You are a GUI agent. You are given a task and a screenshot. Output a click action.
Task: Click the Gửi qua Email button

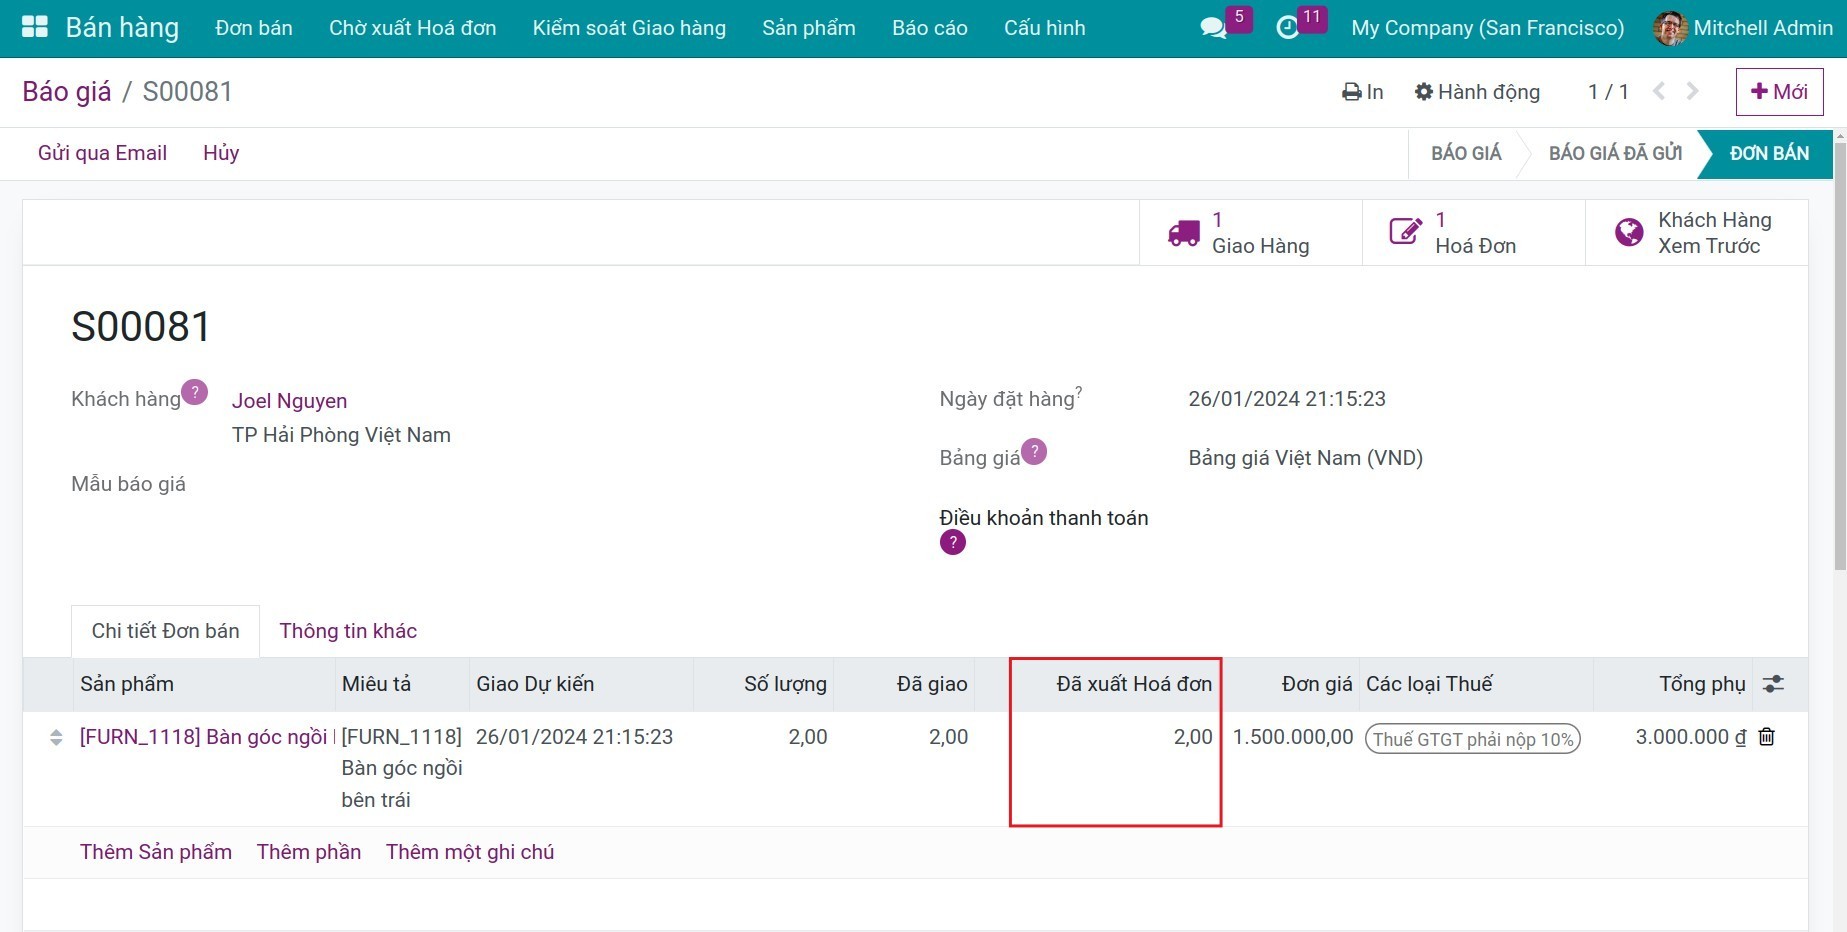(102, 153)
